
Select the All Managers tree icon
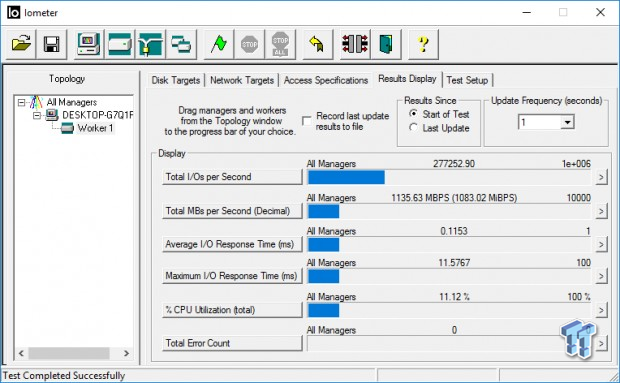tap(37, 102)
